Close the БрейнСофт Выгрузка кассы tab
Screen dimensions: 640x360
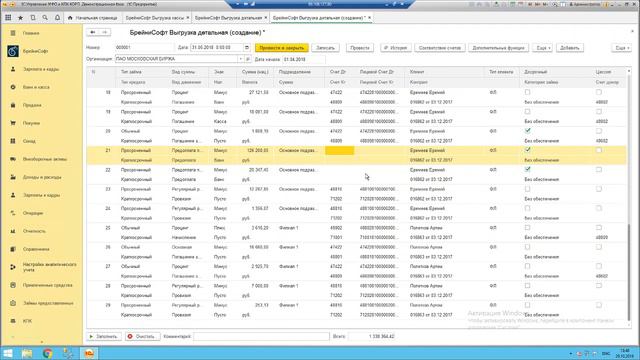188,18
